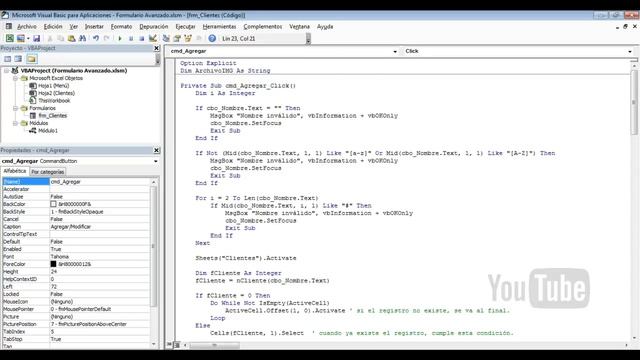Viewport: 640px width, 360px height.
Task: Select Hoja1 (Menú) in project tree
Action: click(53, 86)
